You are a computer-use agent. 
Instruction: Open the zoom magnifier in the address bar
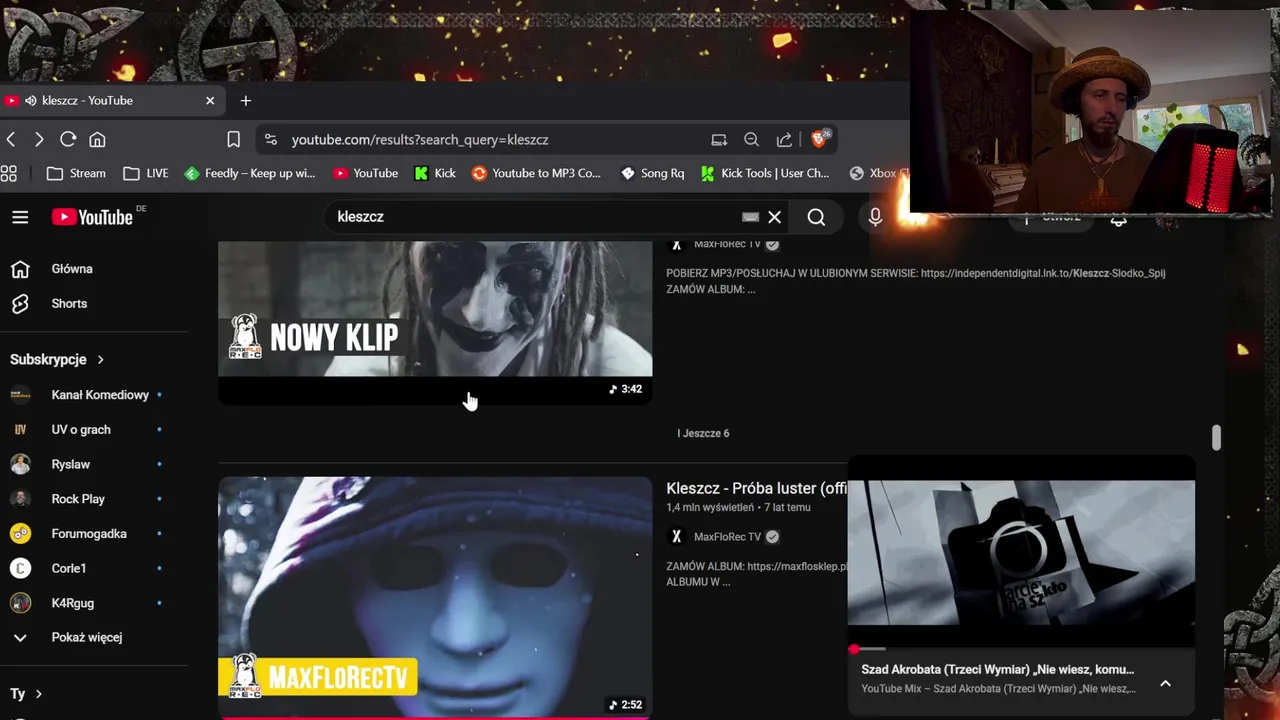click(x=751, y=140)
